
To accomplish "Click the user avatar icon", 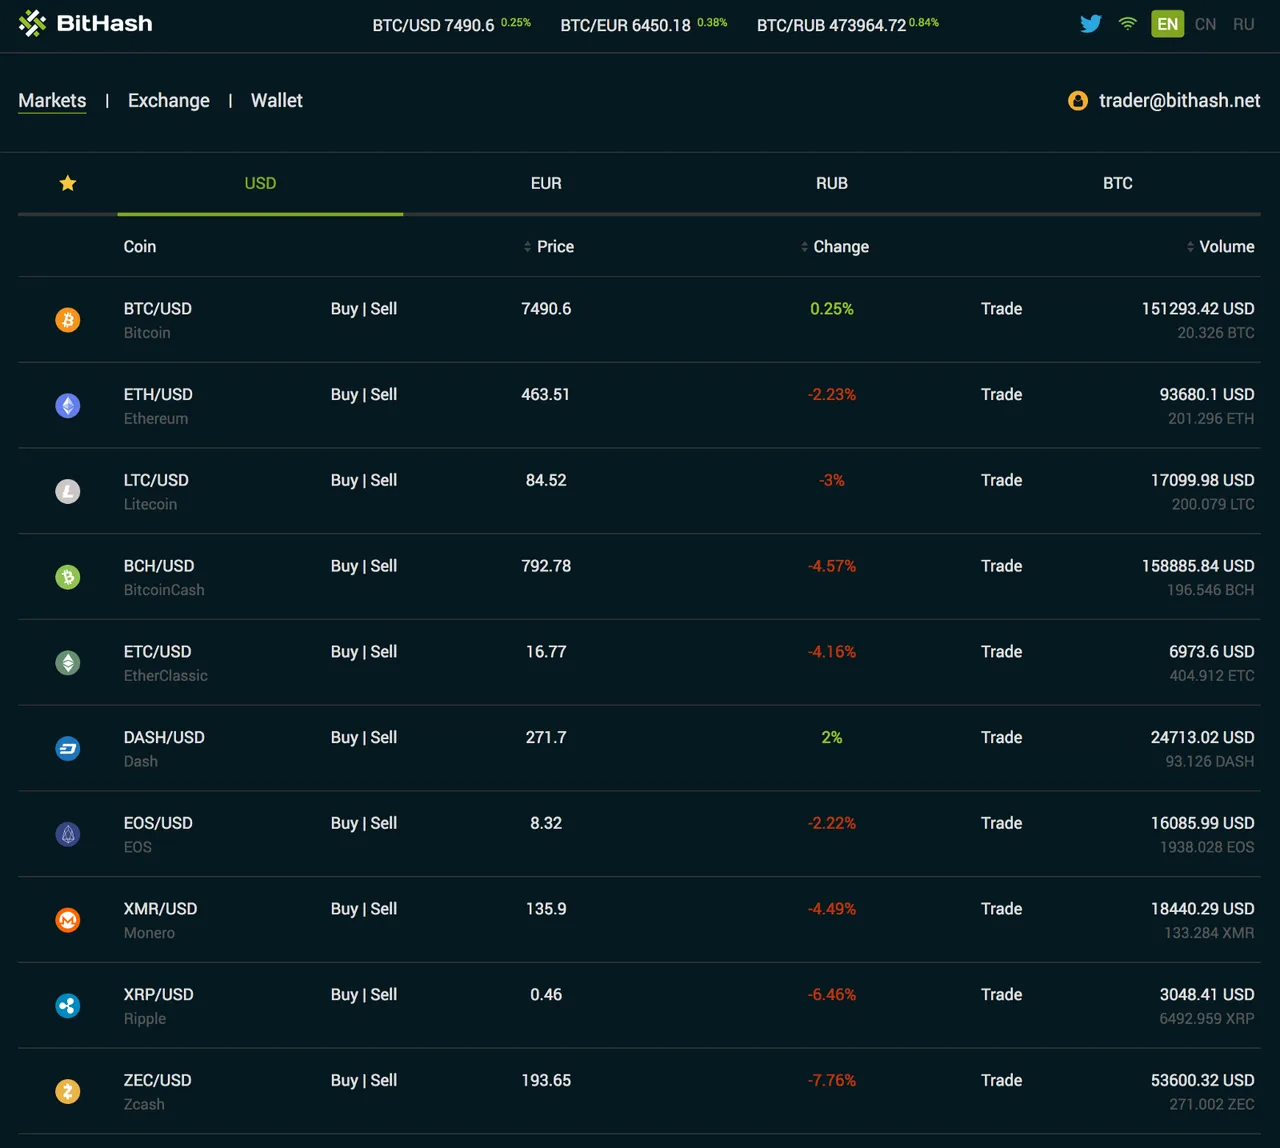I will tap(1078, 100).
